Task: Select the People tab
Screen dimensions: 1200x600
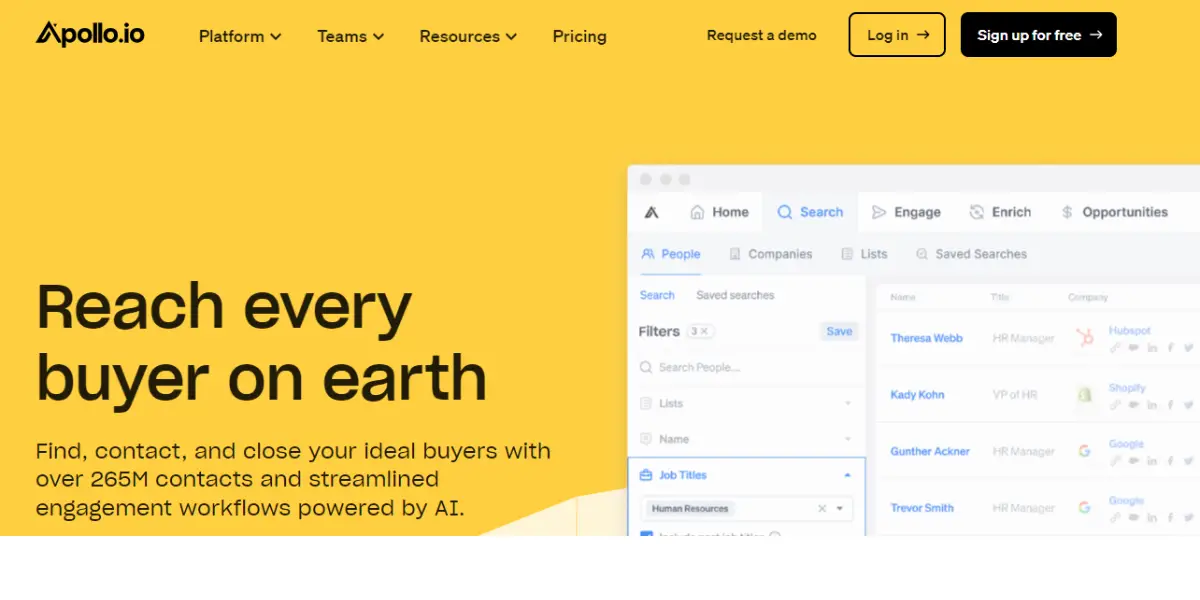Action: pos(671,254)
